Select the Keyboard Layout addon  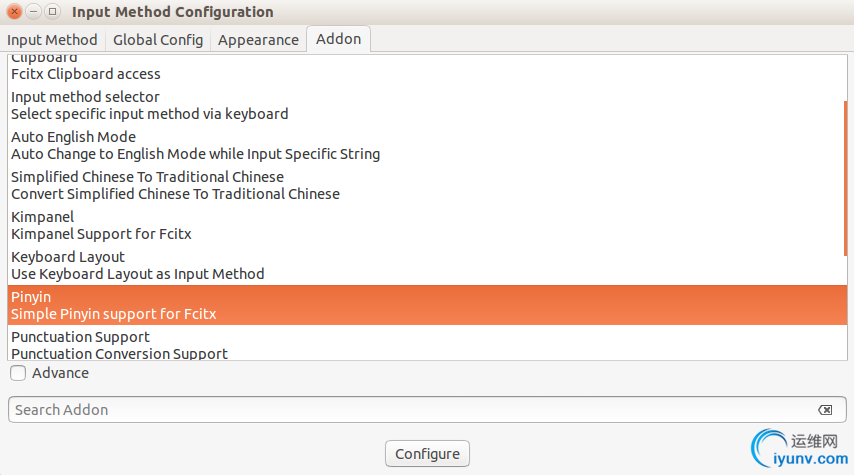(428, 265)
